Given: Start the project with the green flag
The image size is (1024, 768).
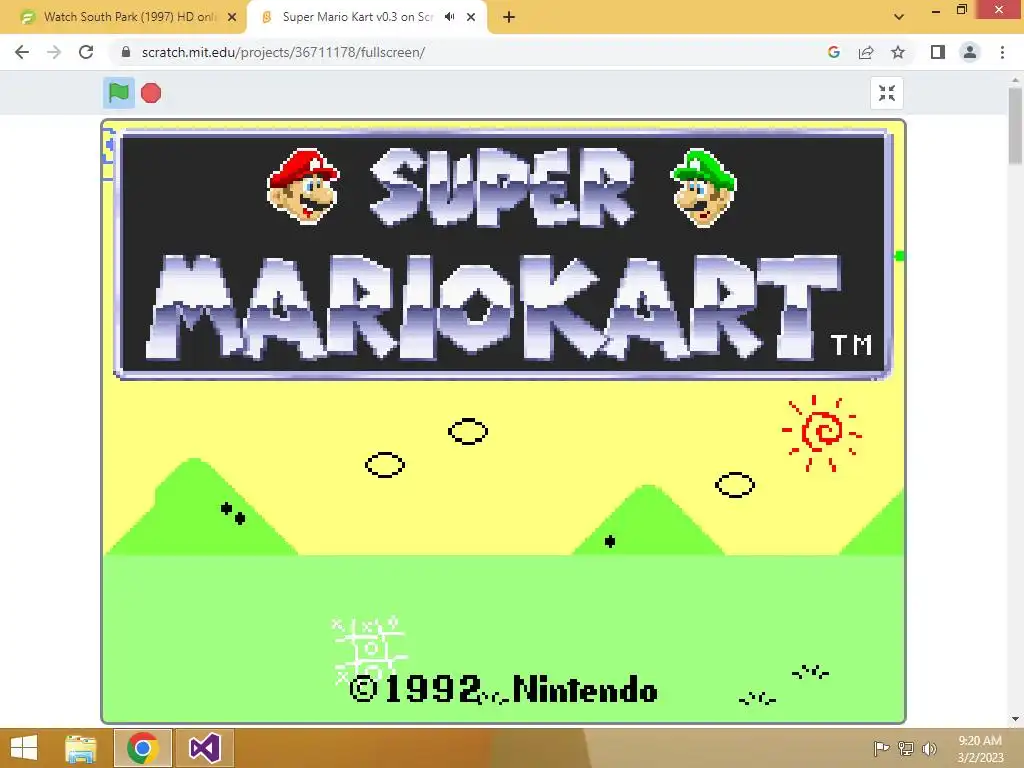Looking at the screenshot, I should point(119,93).
